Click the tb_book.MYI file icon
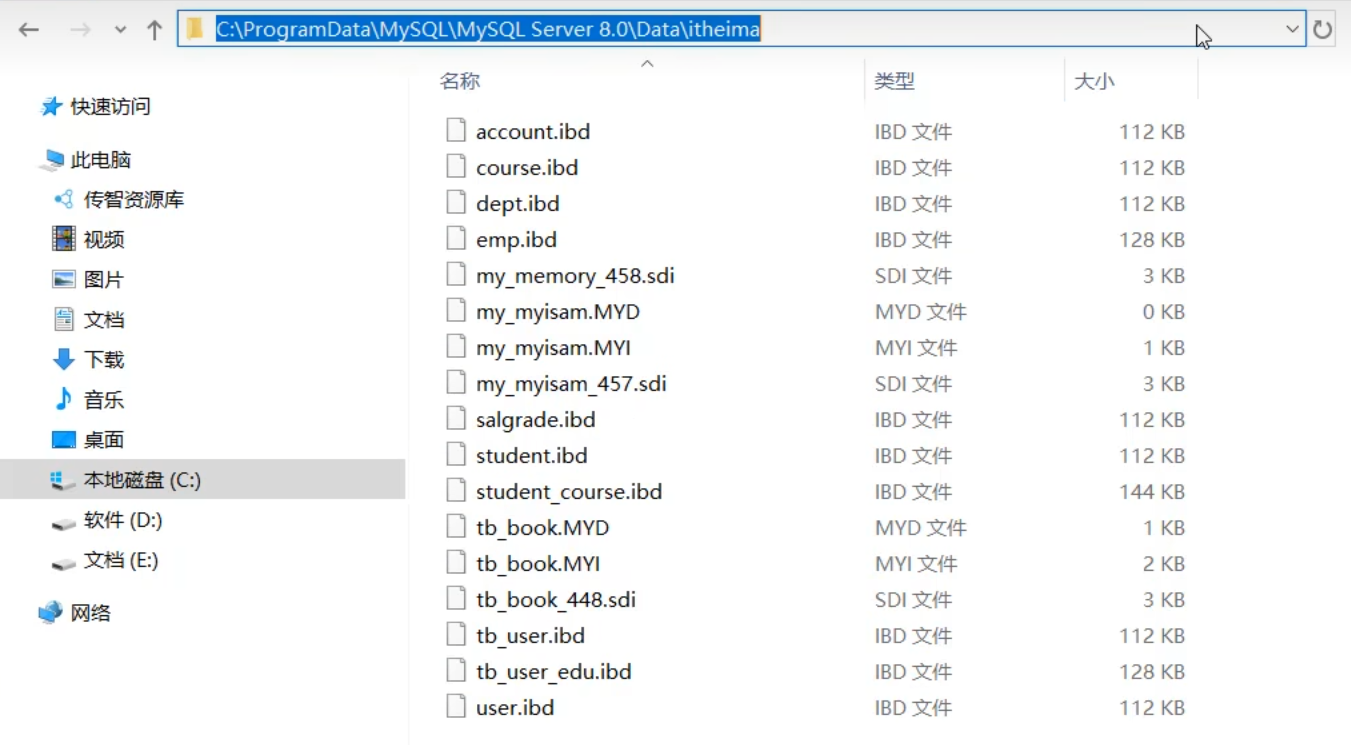 [456, 563]
